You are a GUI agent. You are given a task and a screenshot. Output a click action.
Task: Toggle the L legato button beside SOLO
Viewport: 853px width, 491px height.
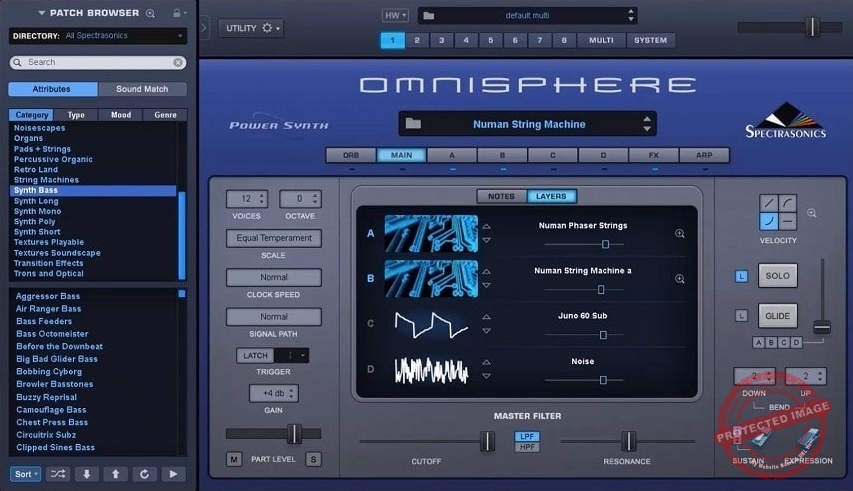click(741, 276)
